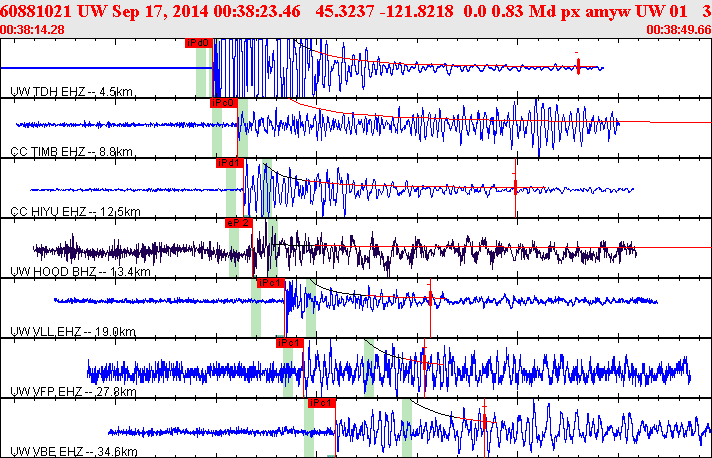The height and width of the screenshot is (458, 712).
Task: Select the iPc0 pick flag on TIMB trace
Action: (x=224, y=103)
